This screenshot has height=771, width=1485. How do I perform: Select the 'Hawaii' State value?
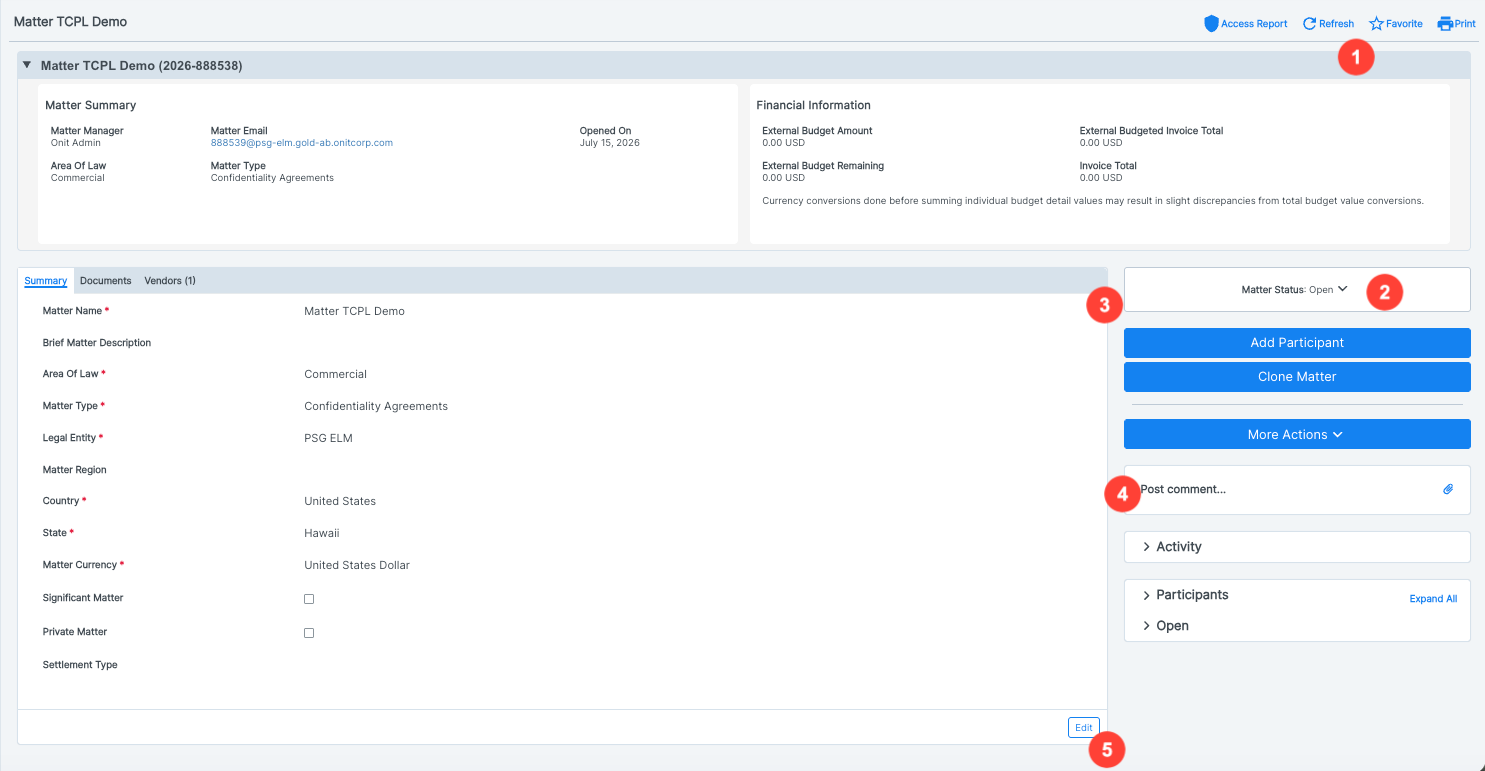click(x=322, y=533)
